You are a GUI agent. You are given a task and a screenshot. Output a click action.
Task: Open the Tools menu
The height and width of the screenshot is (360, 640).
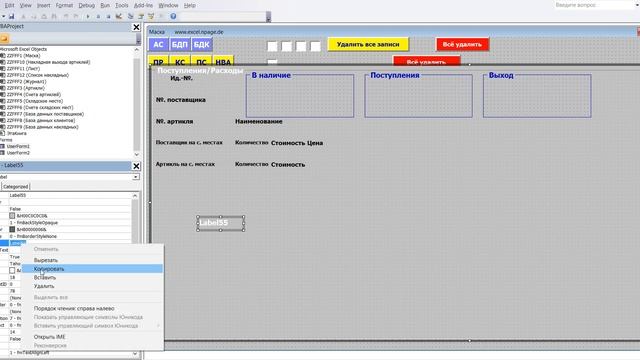(122, 5)
